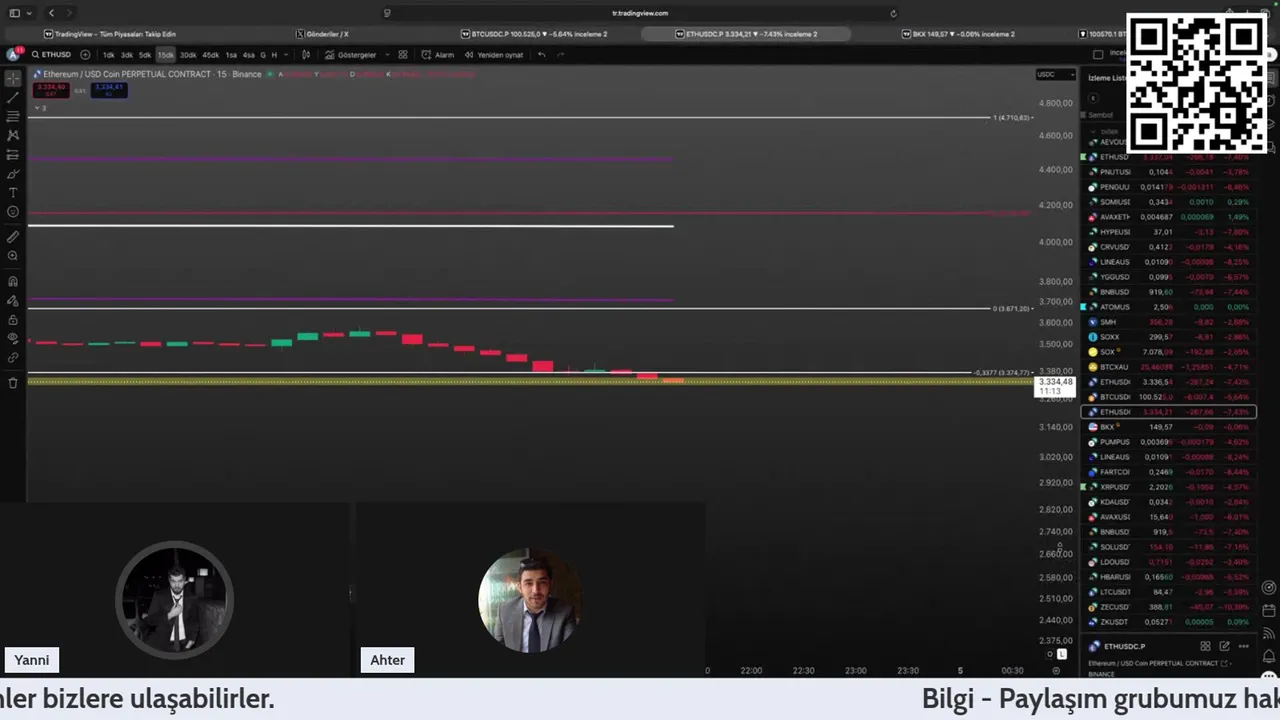This screenshot has width=1280, height=720.
Task: Open the user profile avatar menu
Action: pos(14,54)
